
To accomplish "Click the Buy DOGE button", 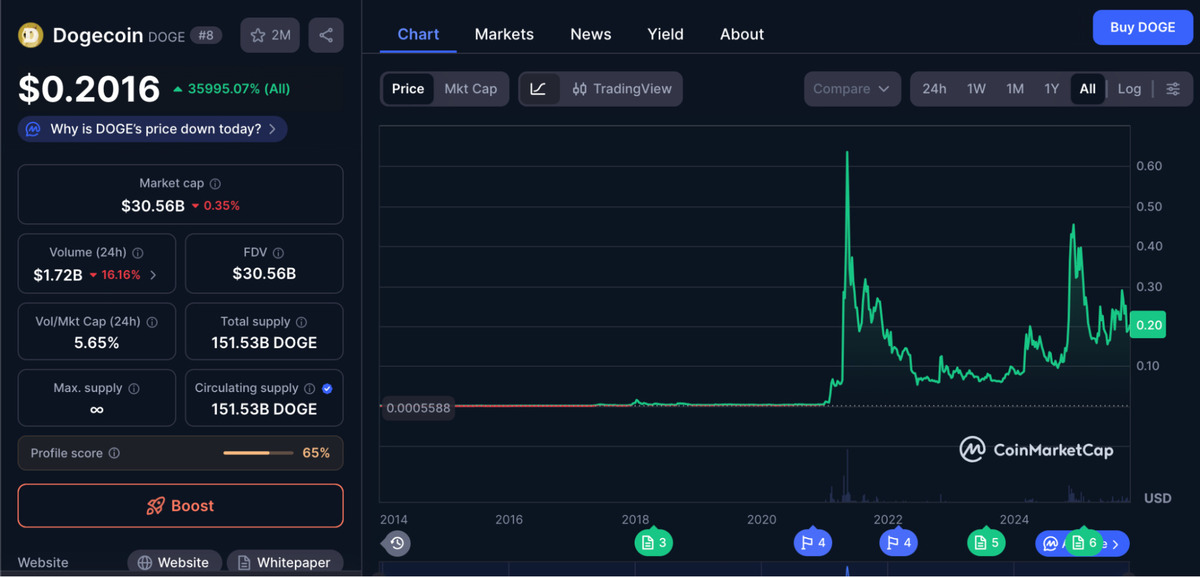I will point(1142,27).
